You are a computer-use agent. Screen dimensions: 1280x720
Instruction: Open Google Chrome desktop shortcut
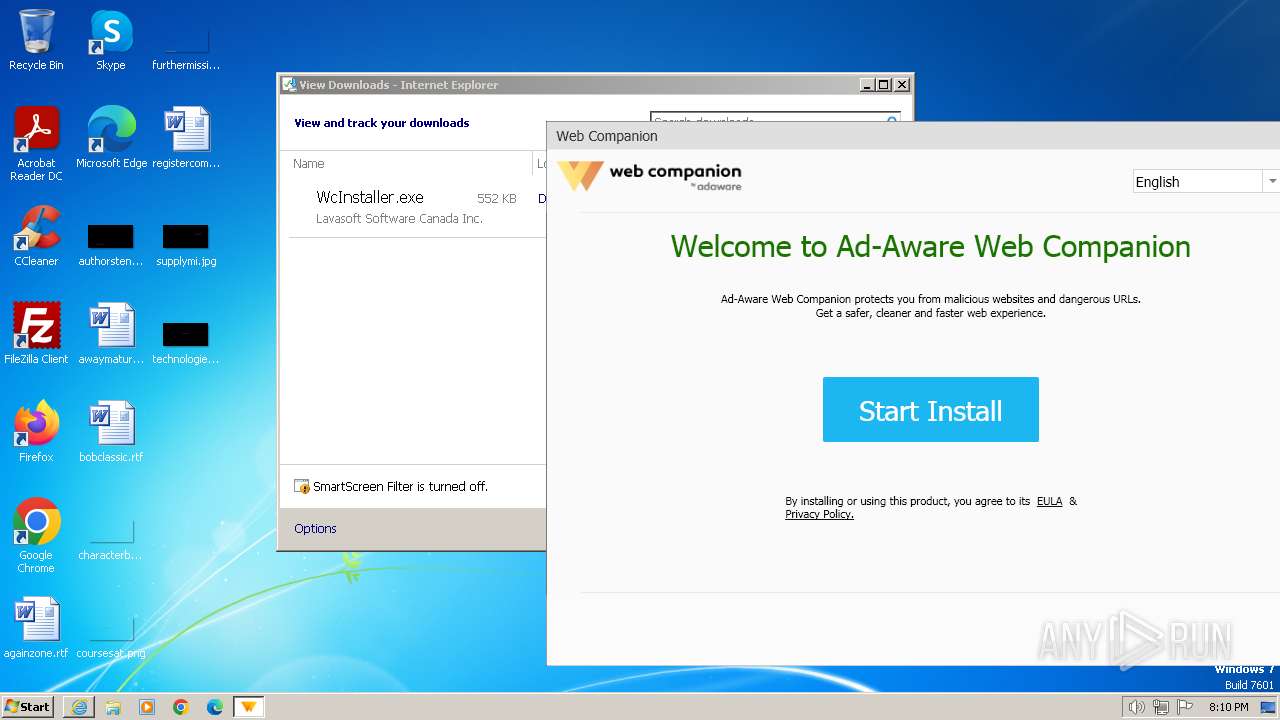click(36, 535)
